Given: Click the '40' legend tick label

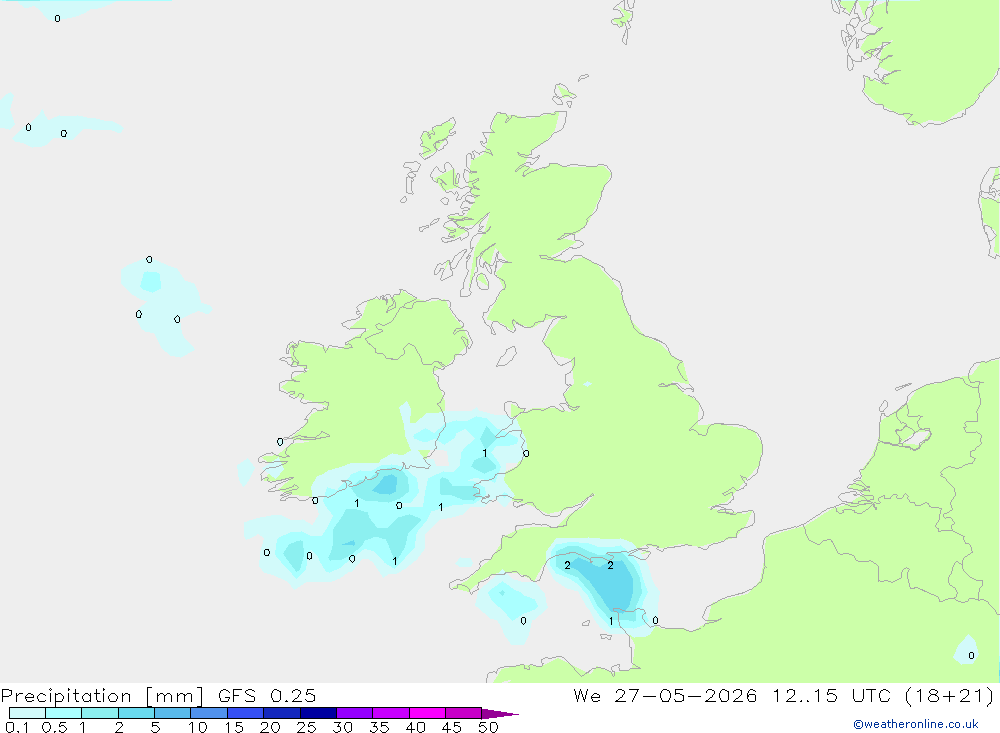Looking at the screenshot, I should click(415, 727).
